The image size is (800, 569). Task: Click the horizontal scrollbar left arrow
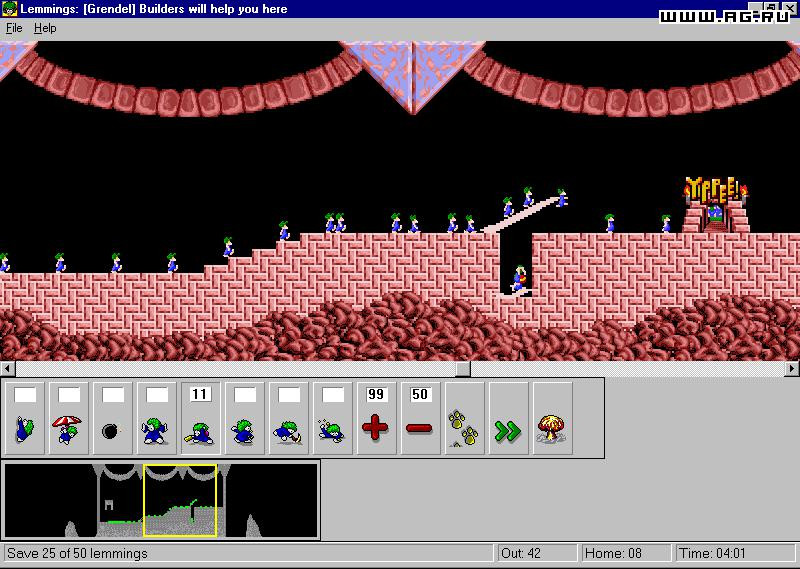pyautogui.click(x=7, y=369)
